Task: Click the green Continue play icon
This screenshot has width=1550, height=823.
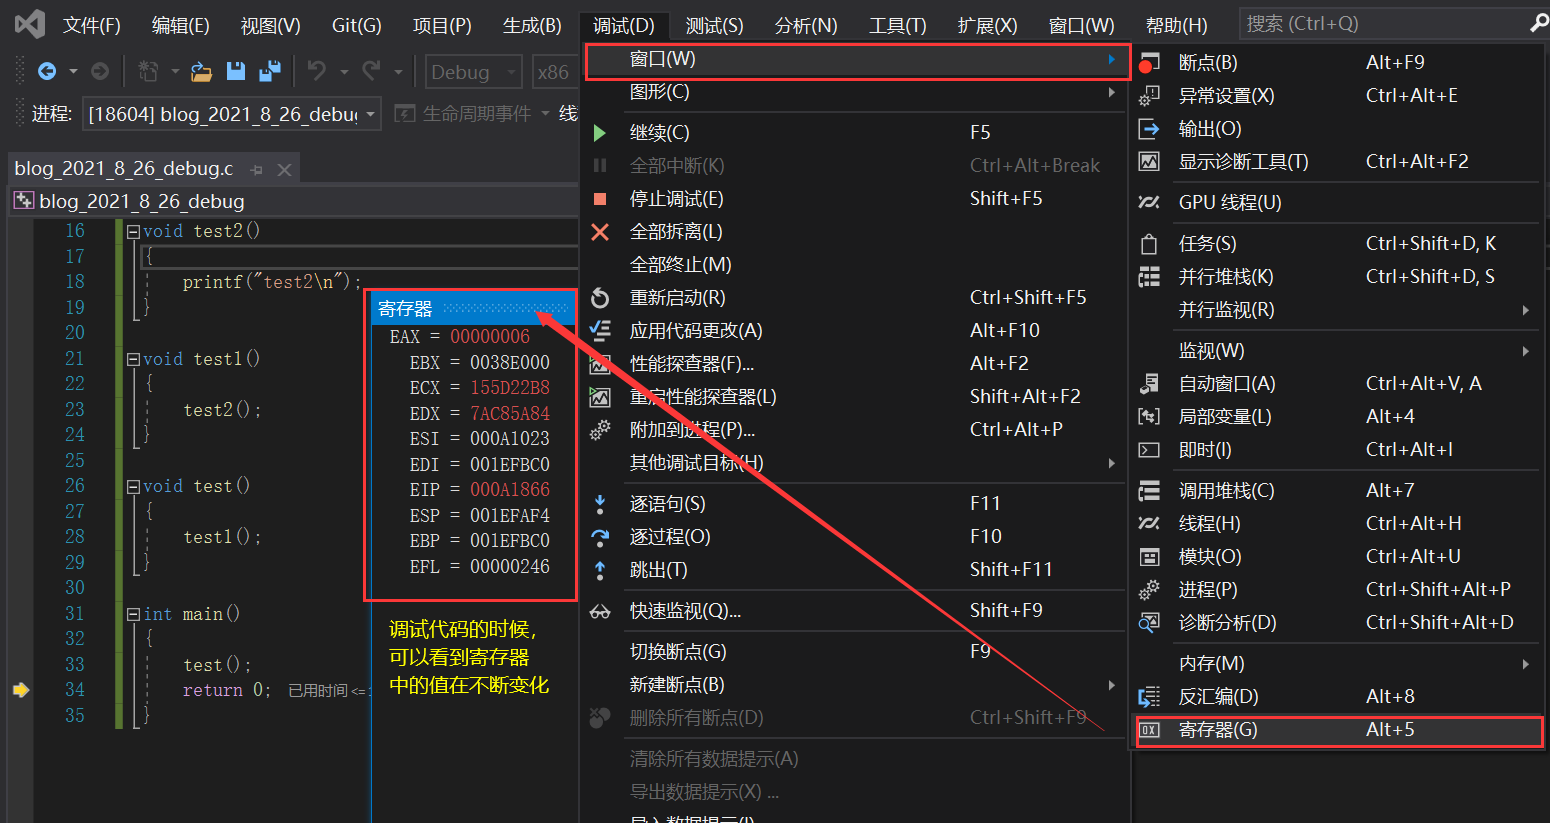Action: click(x=600, y=133)
